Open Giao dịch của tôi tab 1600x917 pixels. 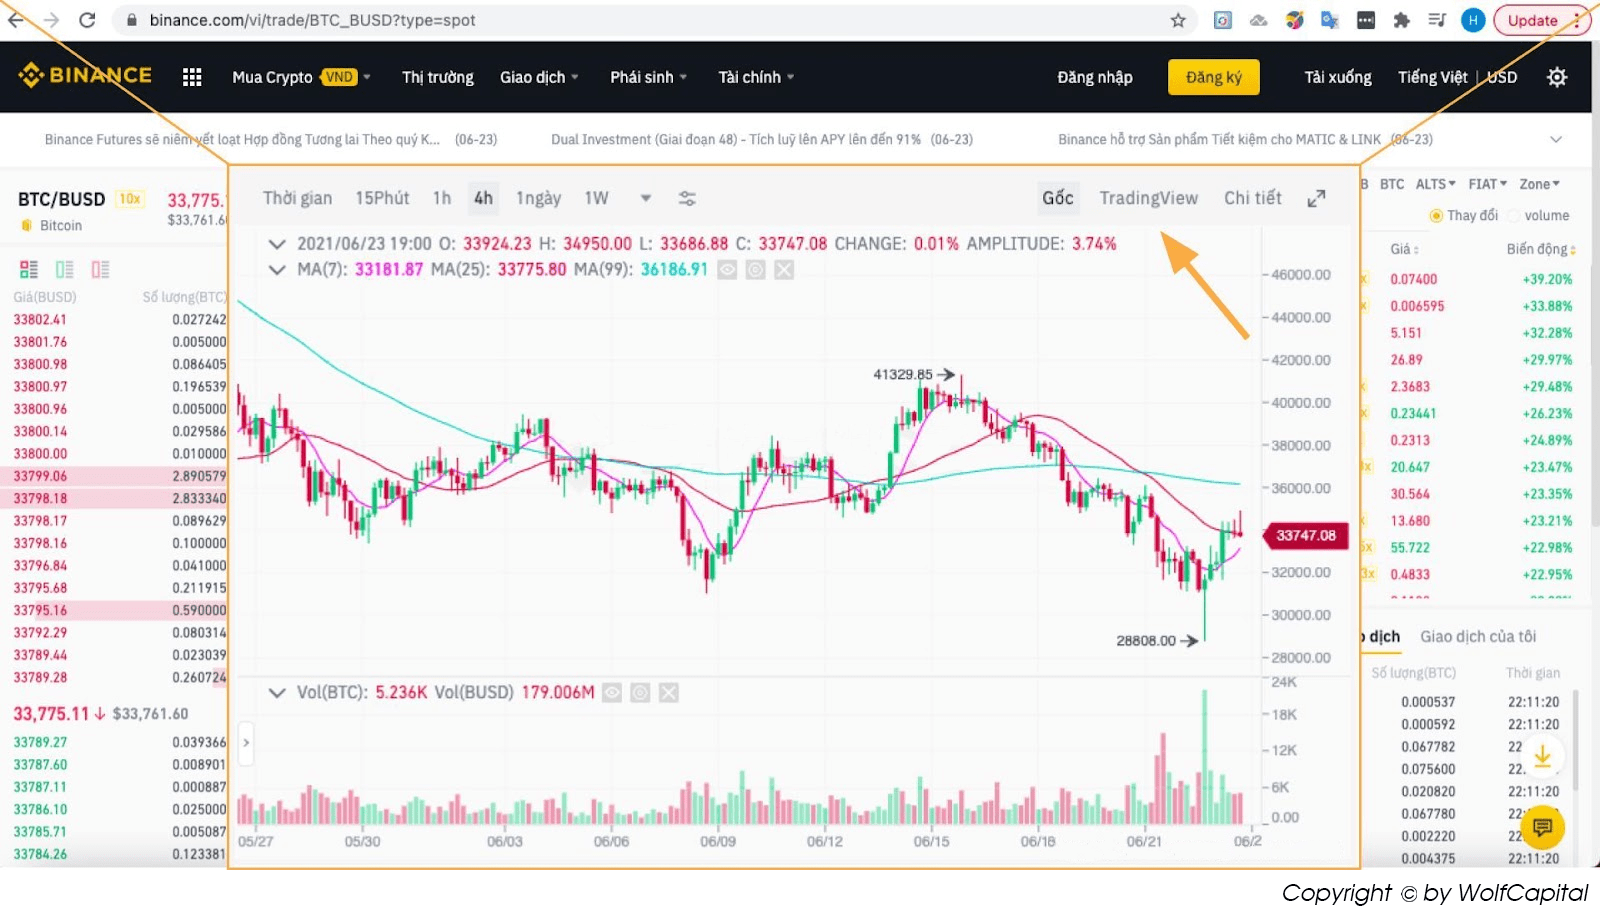pyautogui.click(x=1477, y=636)
